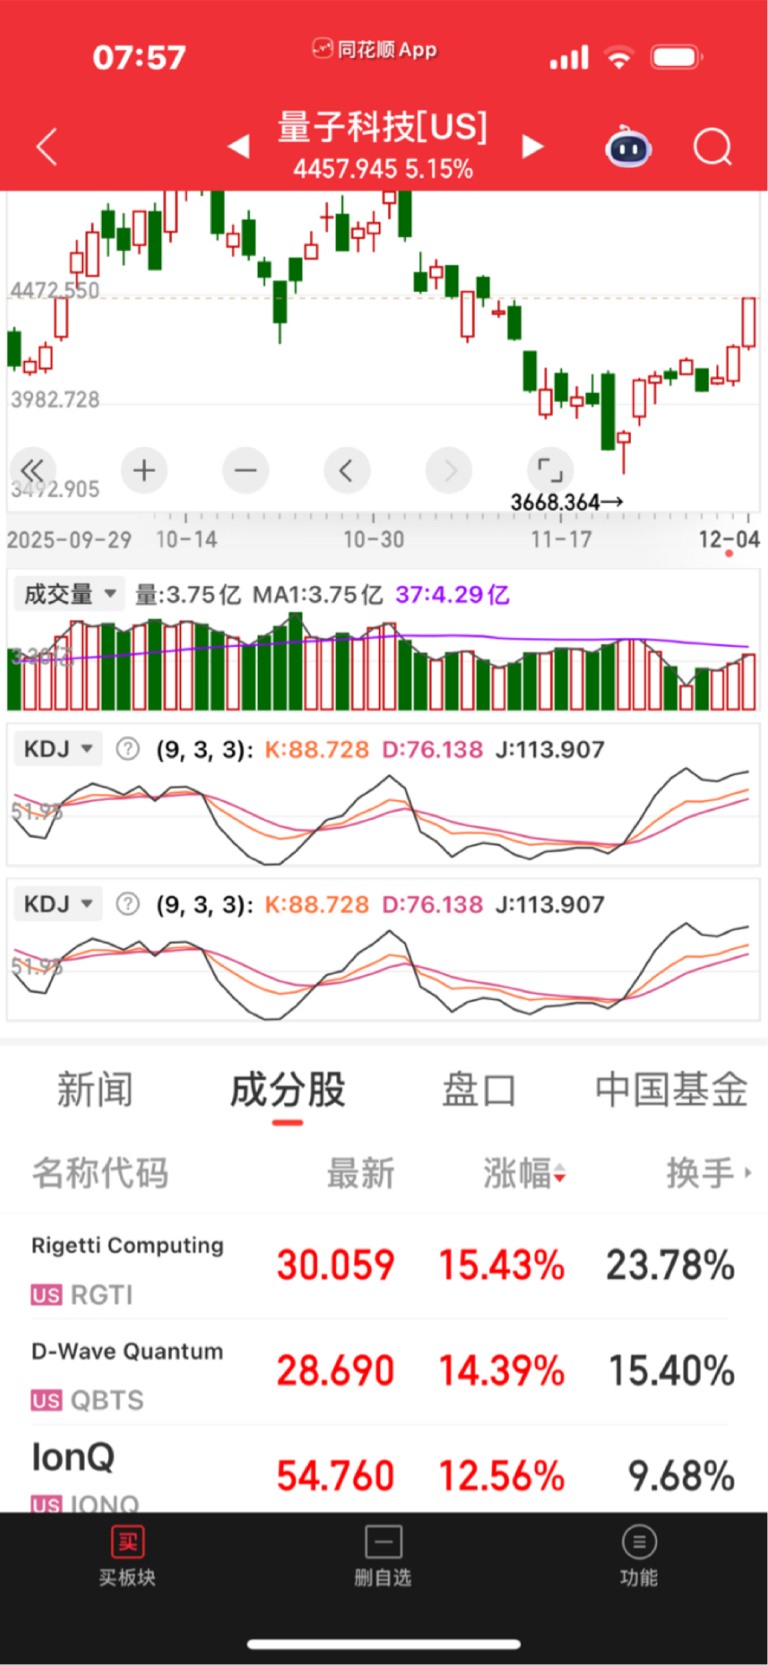768x1665 pixels.
Task: Open the first KDJ indicator dropdown
Action: pyautogui.click(x=58, y=749)
